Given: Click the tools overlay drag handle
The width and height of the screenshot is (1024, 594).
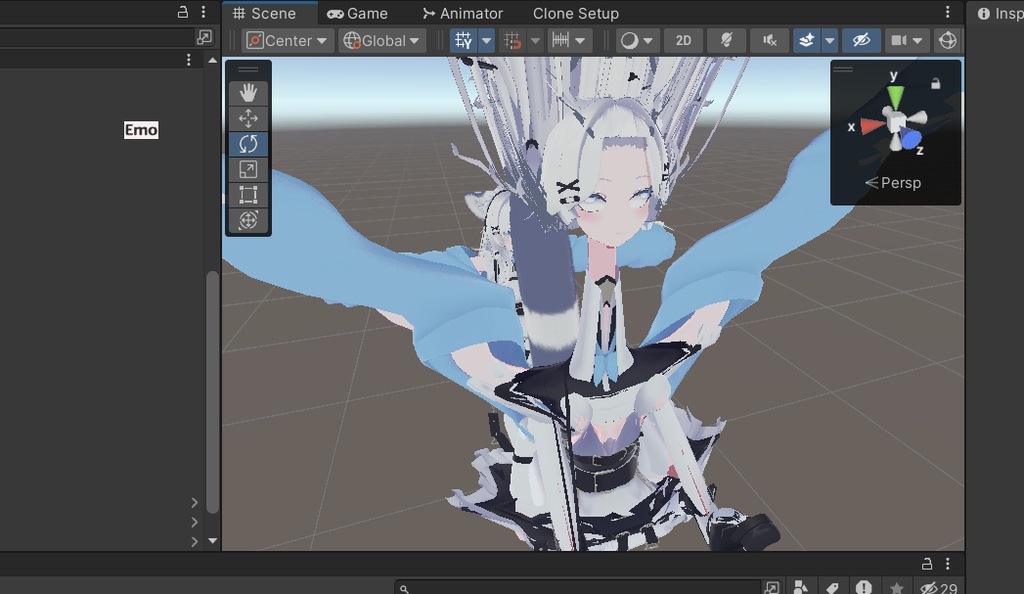Looking at the screenshot, I should point(248,69).
